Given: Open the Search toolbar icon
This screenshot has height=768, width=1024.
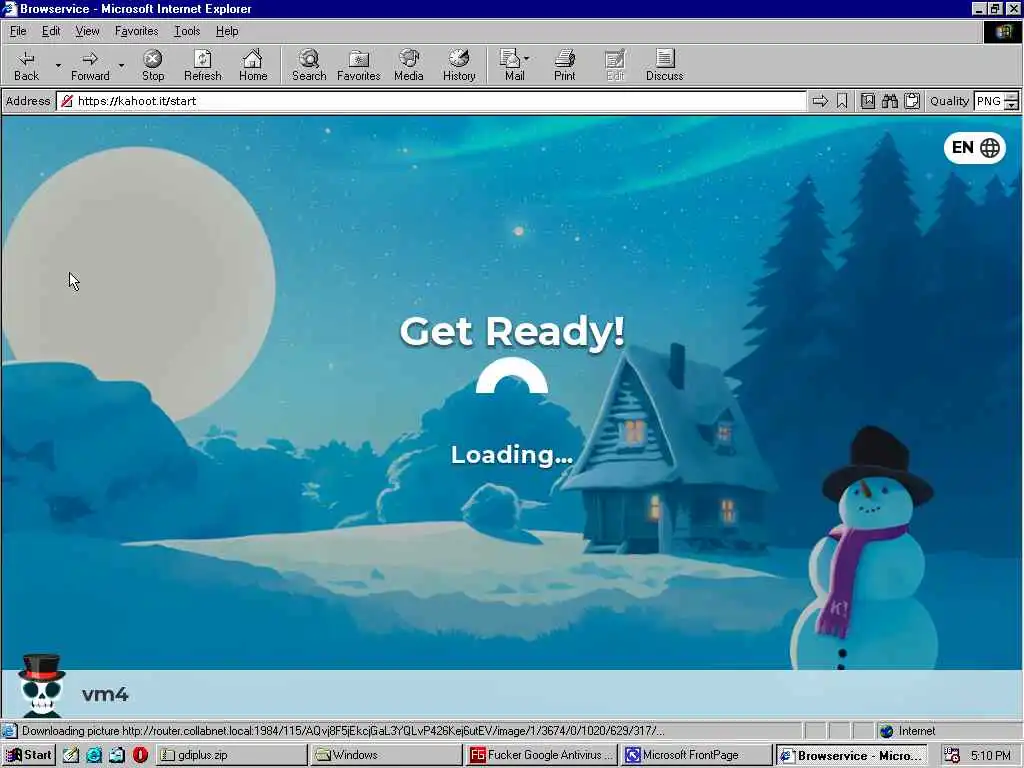Looking at the screenshot, I should pos(309,65).
